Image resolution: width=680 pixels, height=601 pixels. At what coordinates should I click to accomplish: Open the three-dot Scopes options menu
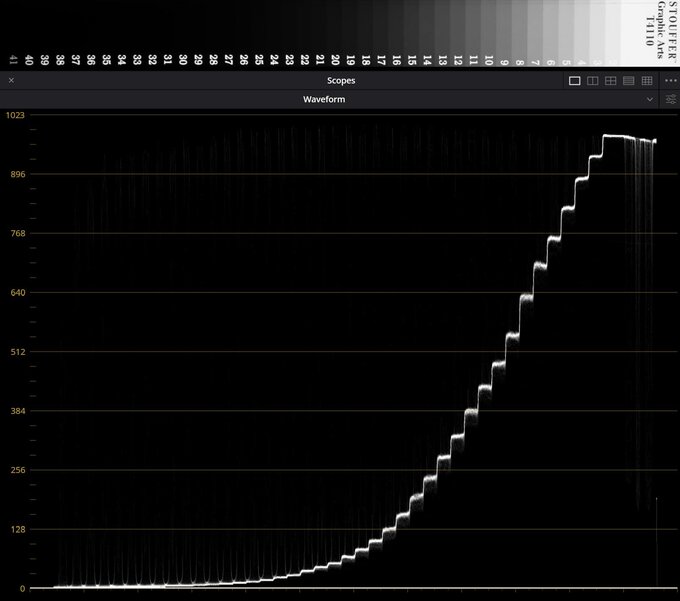(670, 81)
